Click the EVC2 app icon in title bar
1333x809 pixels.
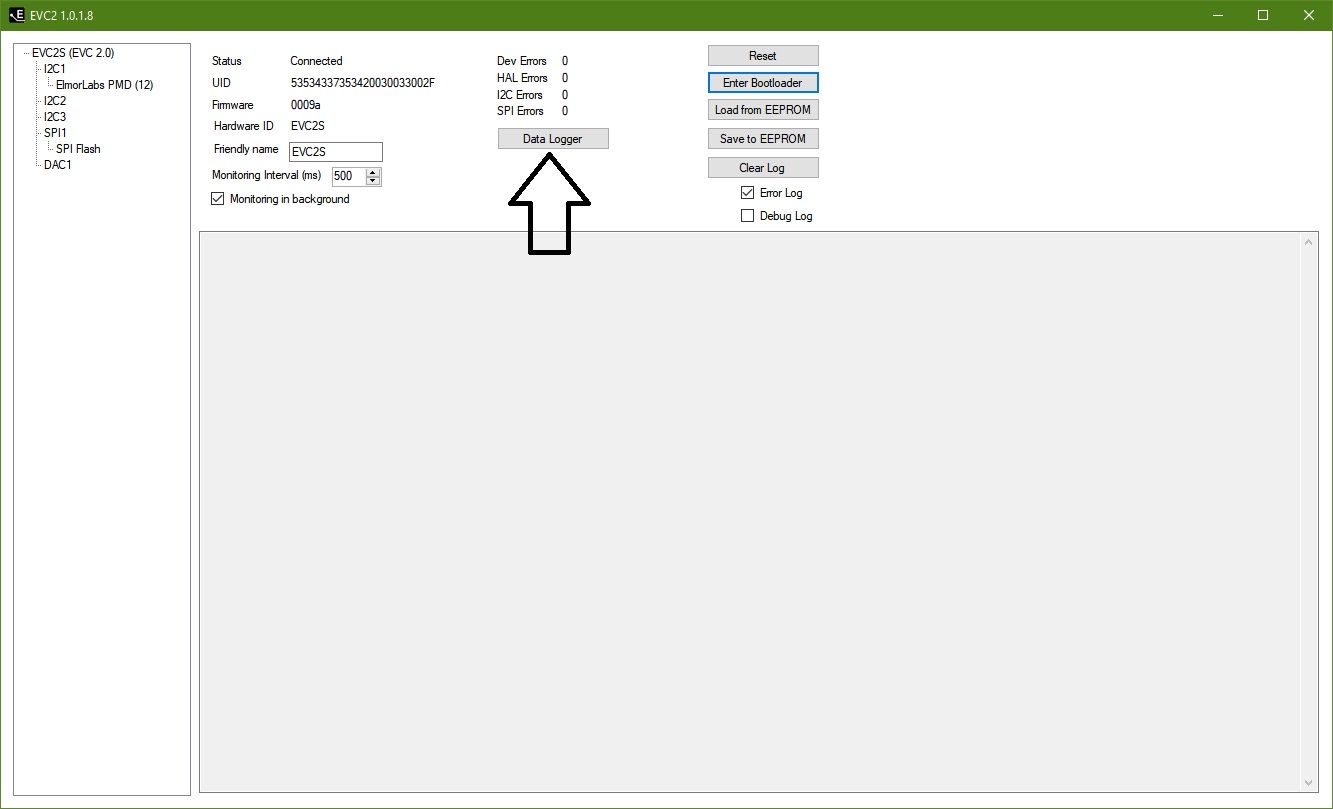coord(17,15)
